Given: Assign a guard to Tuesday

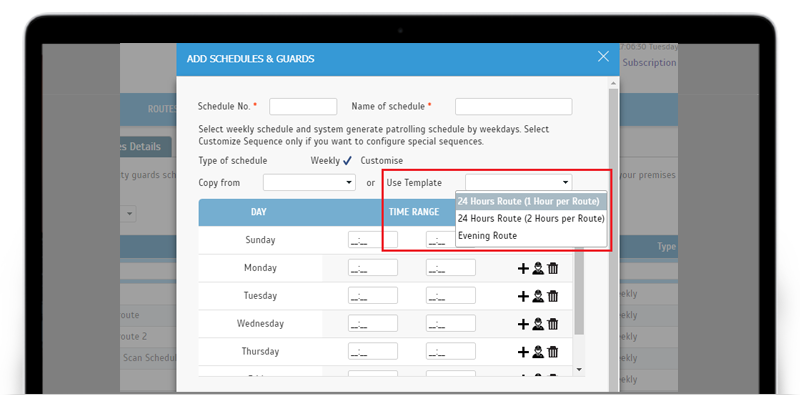Looking at the screenshot, I should (538, 296).
